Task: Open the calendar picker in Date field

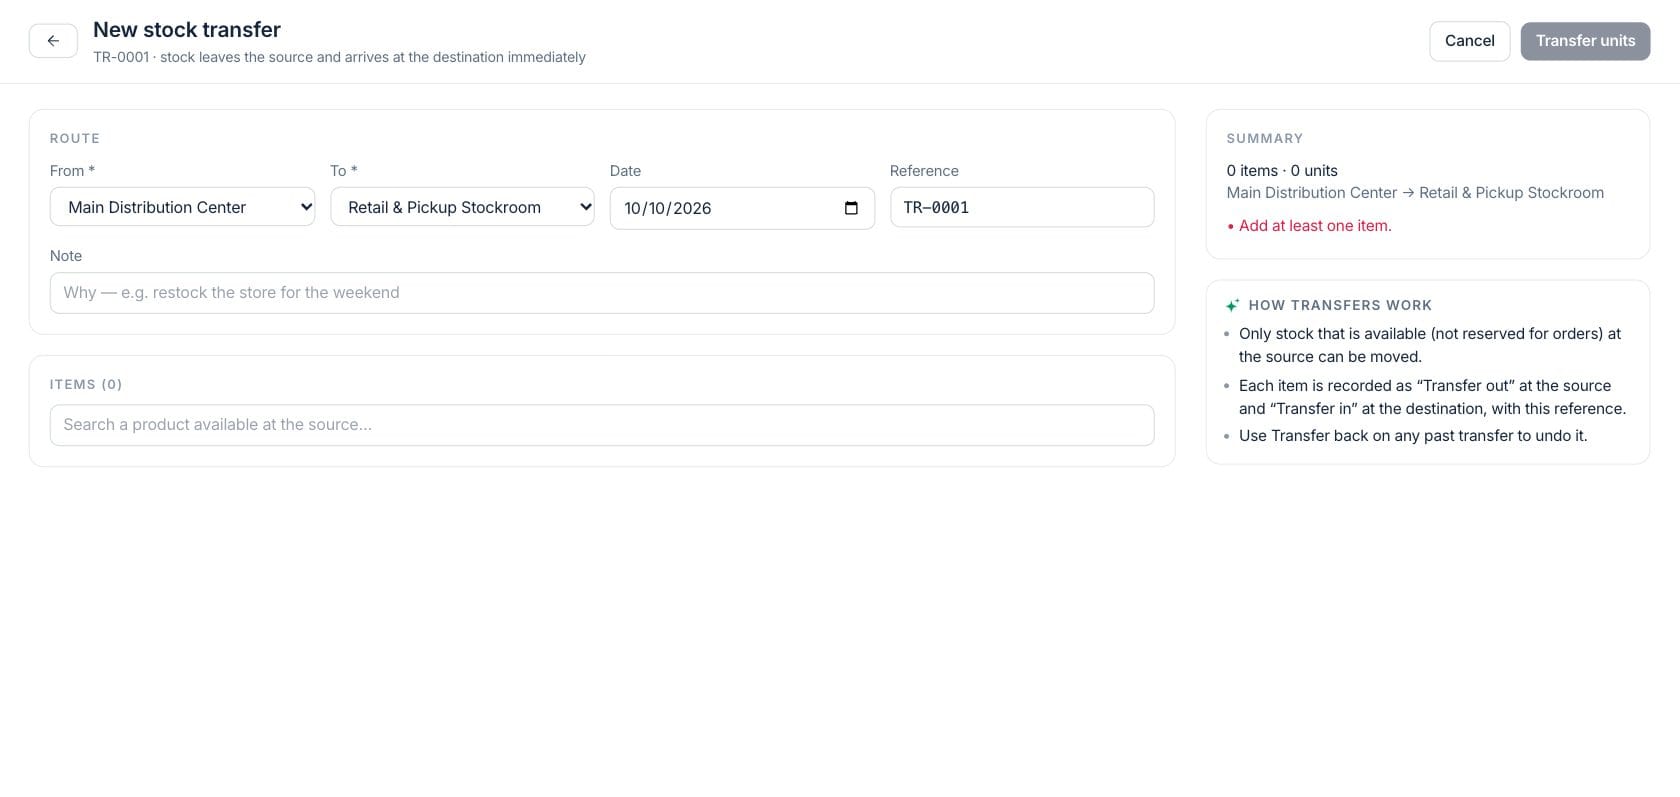Action: (851, 208)
